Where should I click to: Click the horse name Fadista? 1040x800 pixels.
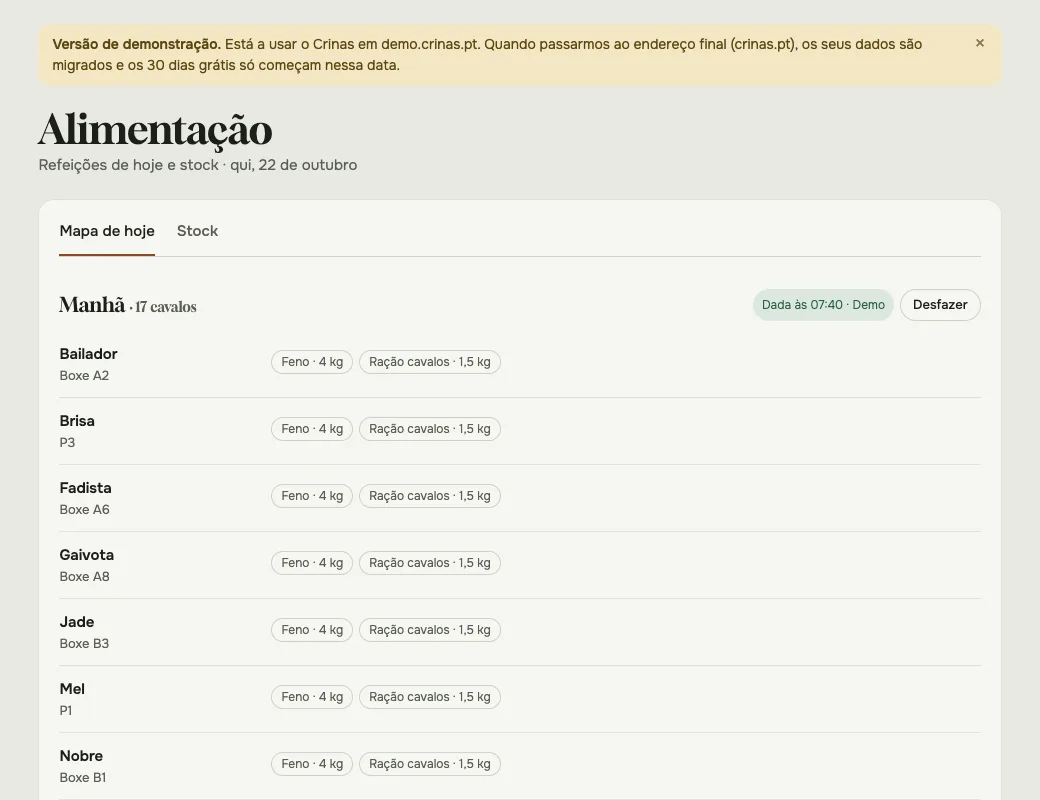coord(86,488)
